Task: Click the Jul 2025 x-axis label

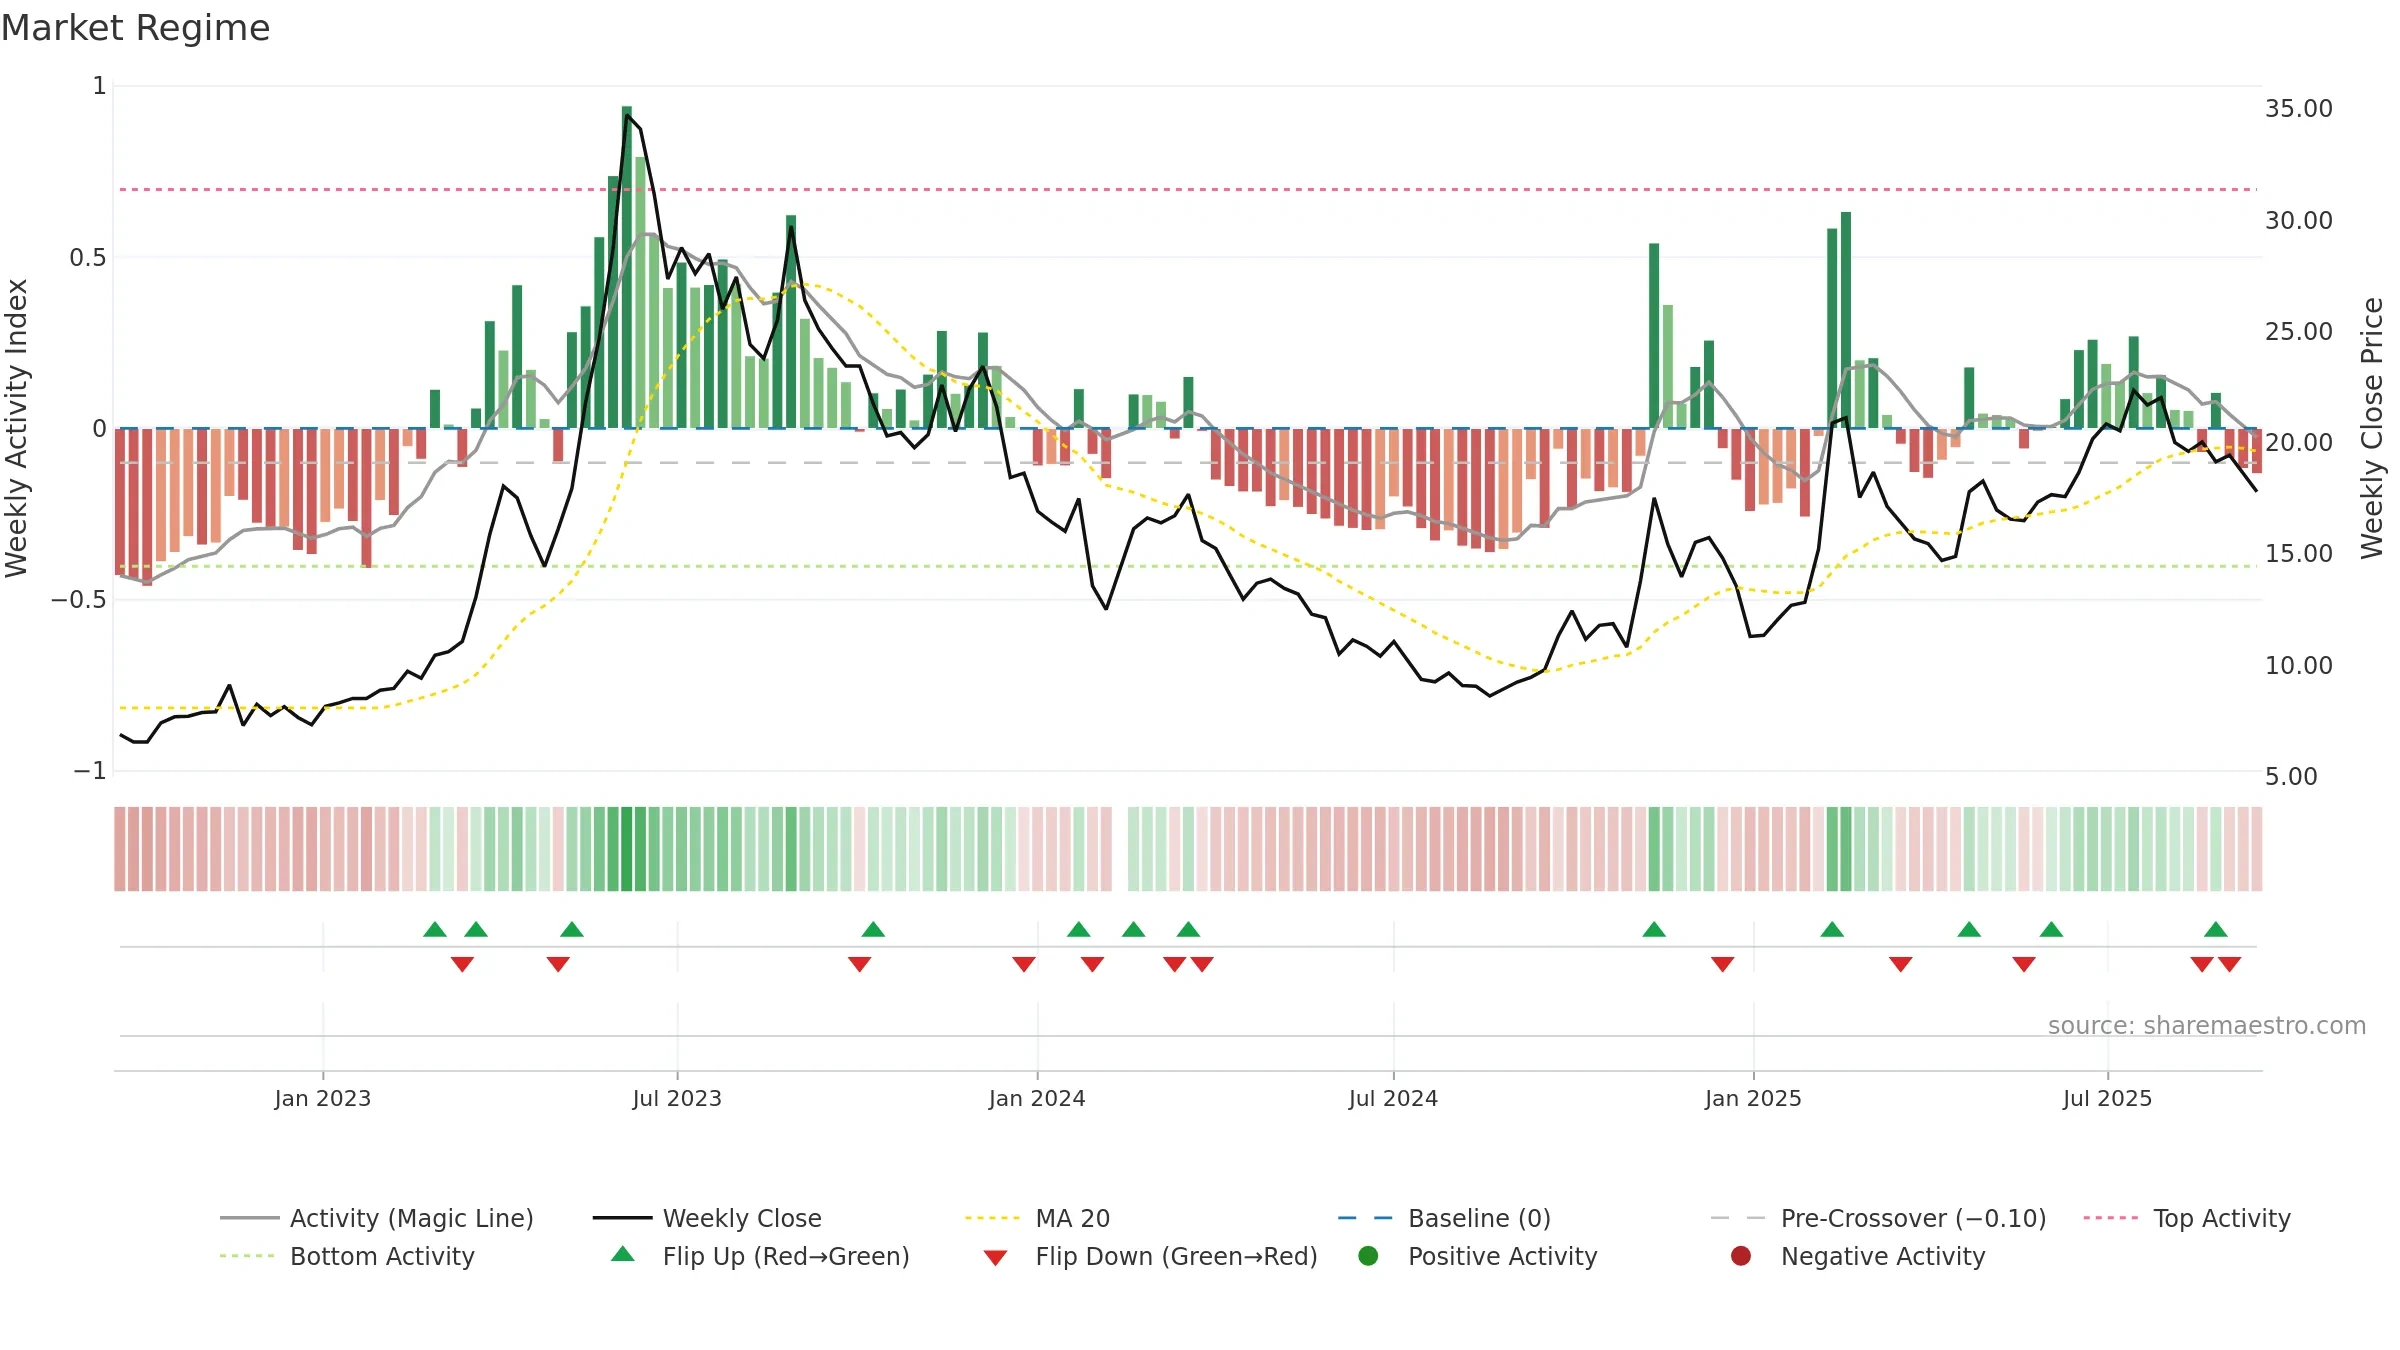Action: [x=2107, y=1098]
